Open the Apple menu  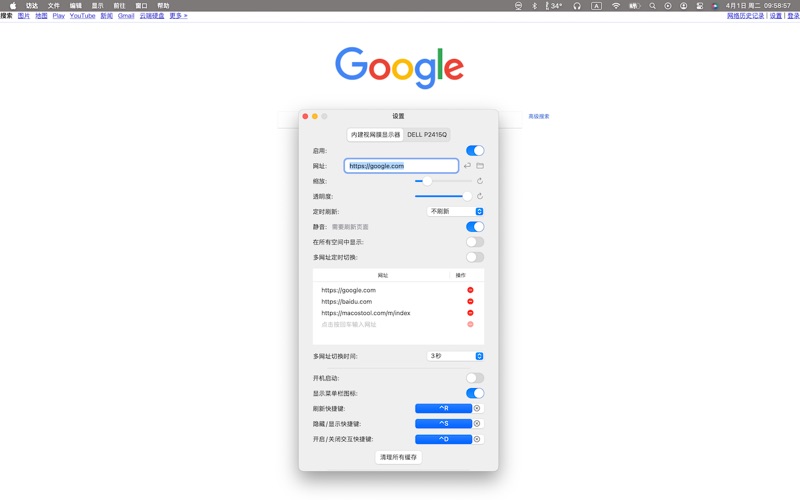point(13,6)
